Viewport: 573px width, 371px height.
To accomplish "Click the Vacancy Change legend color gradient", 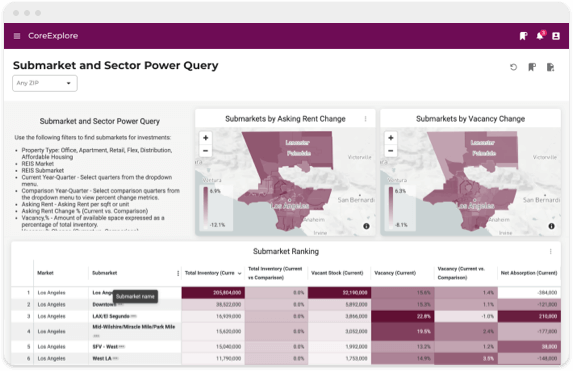I will [x=391, y=208].
